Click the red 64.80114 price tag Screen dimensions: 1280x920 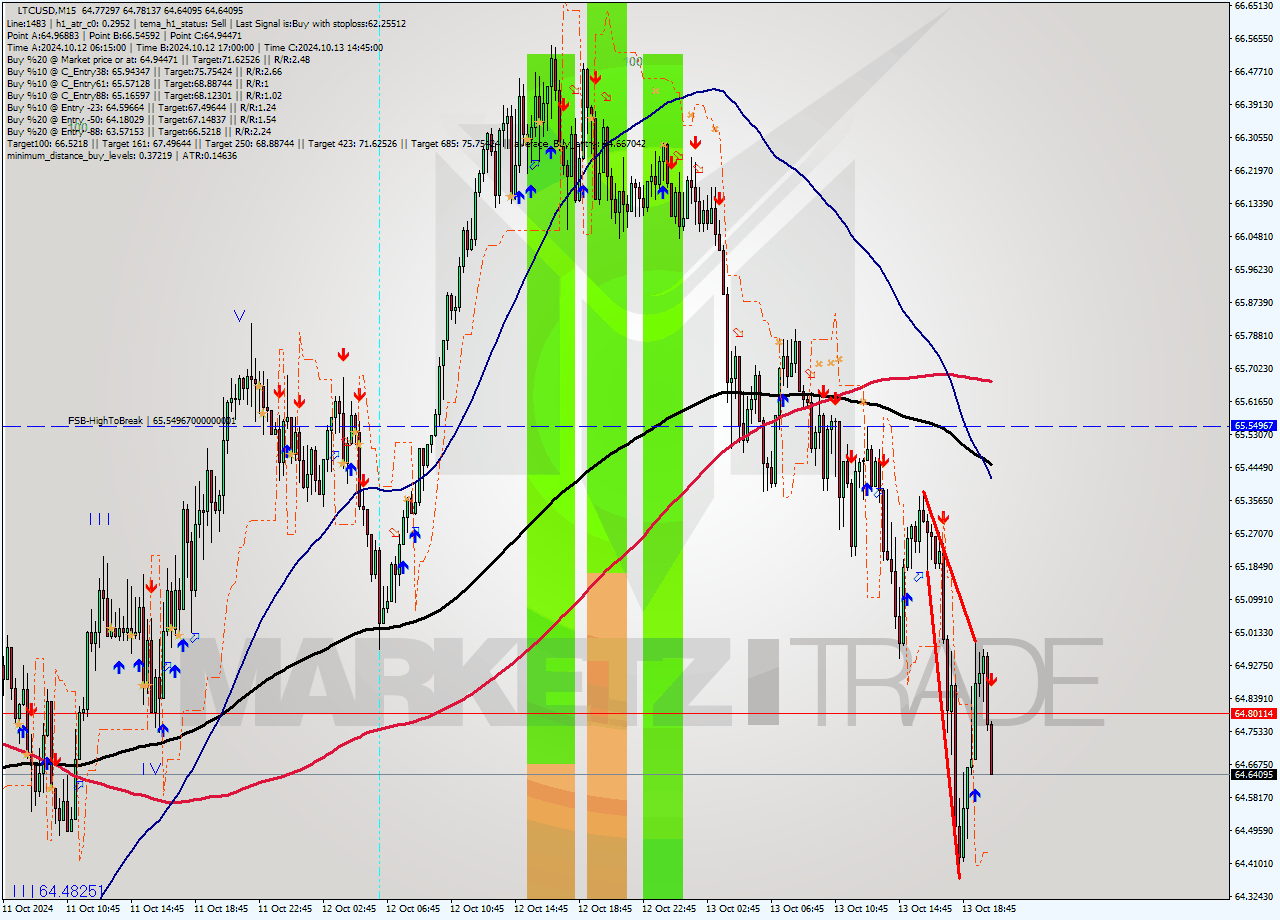(1253, 713)
